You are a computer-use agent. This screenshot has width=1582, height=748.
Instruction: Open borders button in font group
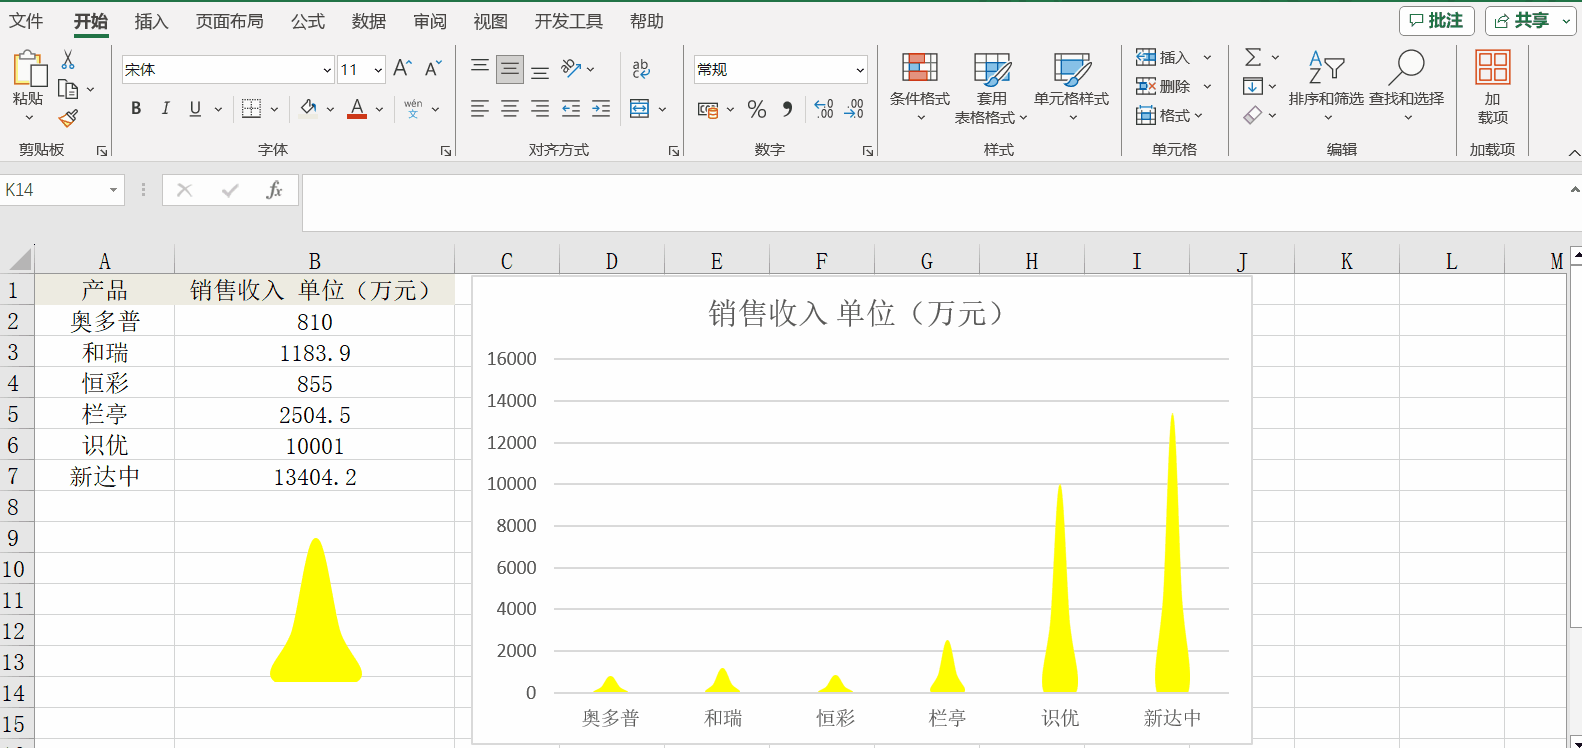pyautogui.click(x=251, y=108)
